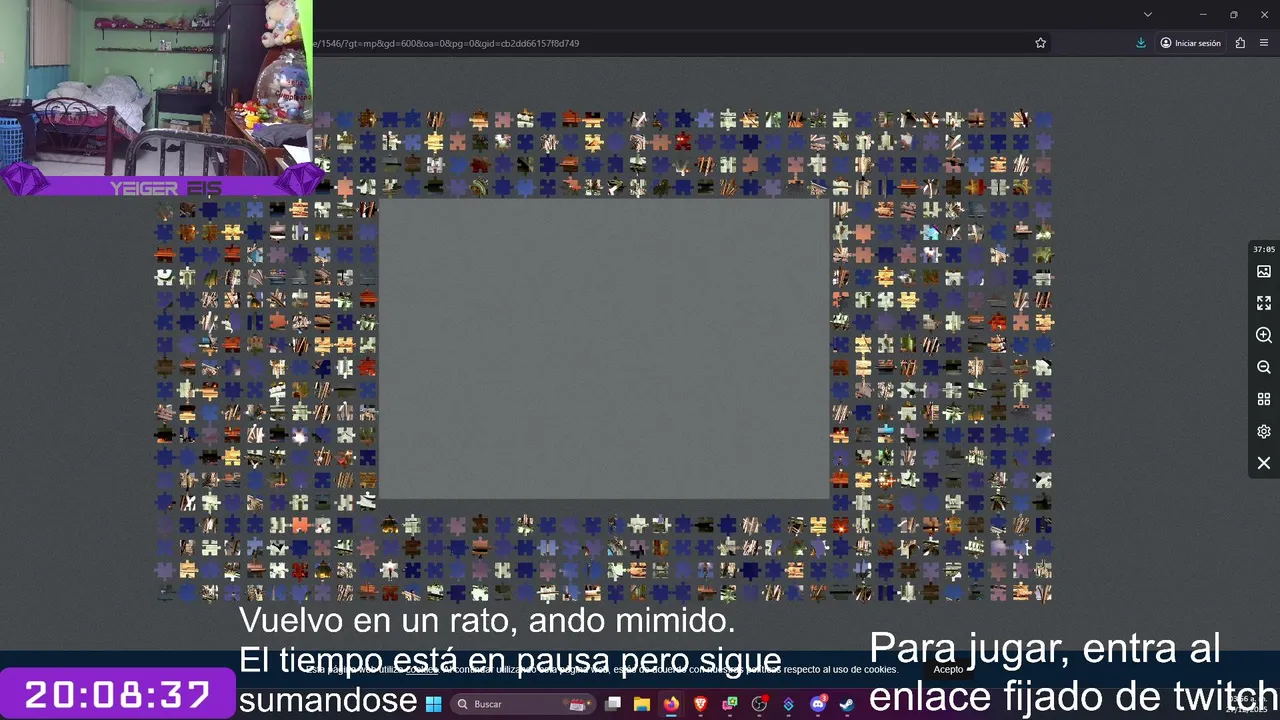
Task: Open File Explorer from taskbar
Action: tap(642, 704)
